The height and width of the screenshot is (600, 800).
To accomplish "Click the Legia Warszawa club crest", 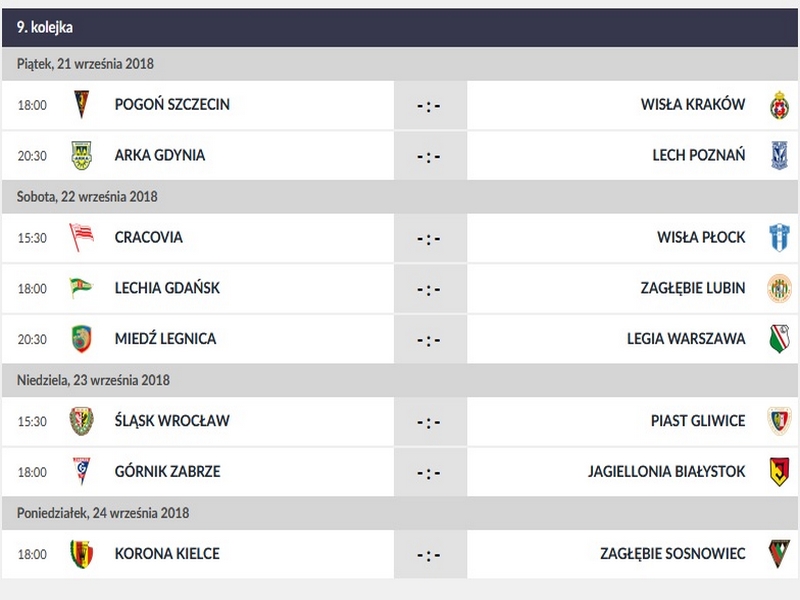I will tap(779, 339).
